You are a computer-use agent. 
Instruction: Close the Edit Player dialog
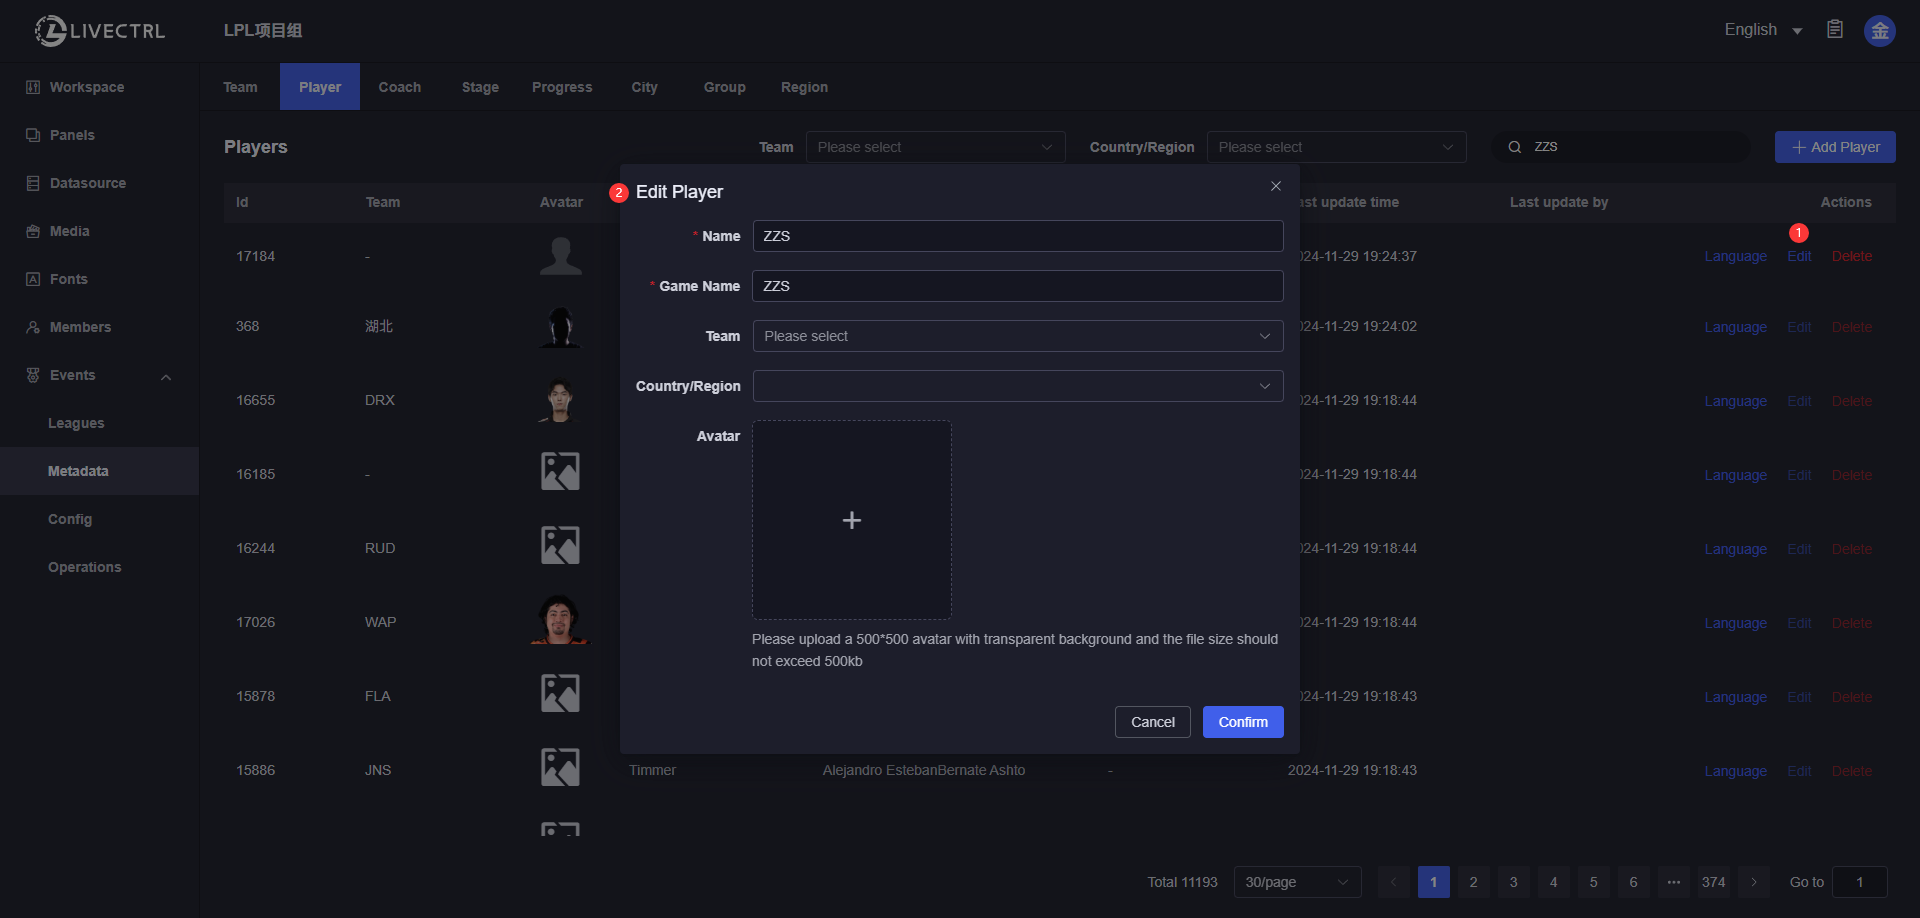tap(1276, 186)
